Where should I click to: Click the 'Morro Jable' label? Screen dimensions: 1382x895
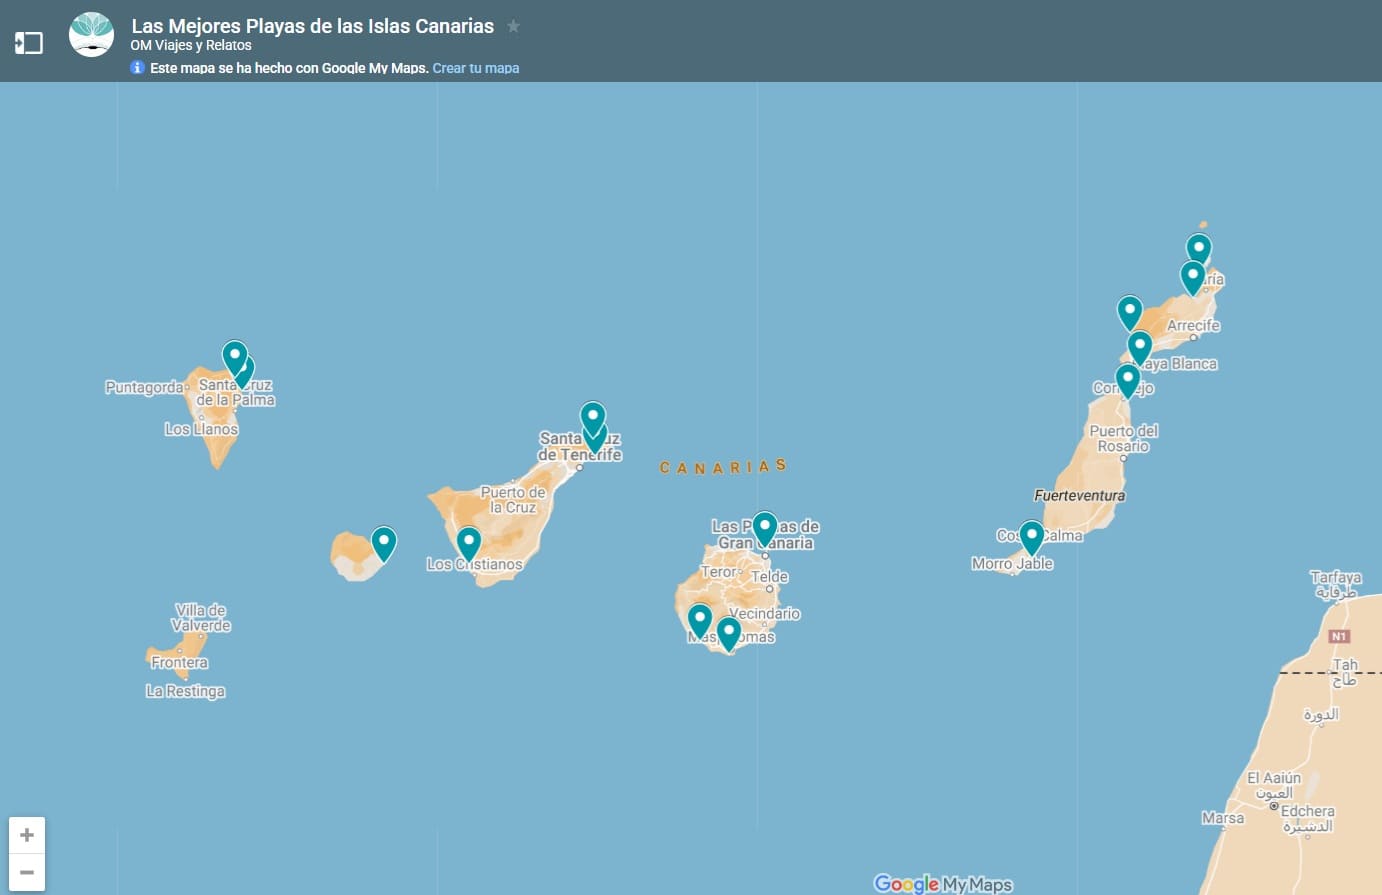(x=1012, y=563)
